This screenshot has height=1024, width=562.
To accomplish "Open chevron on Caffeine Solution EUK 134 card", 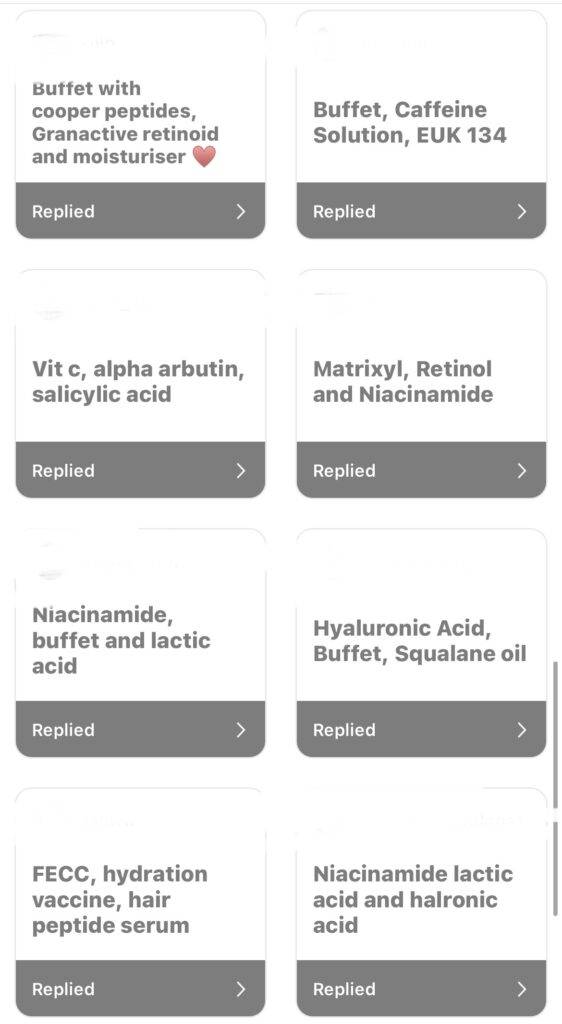I will pyautogui.click(x=522, y=211).
